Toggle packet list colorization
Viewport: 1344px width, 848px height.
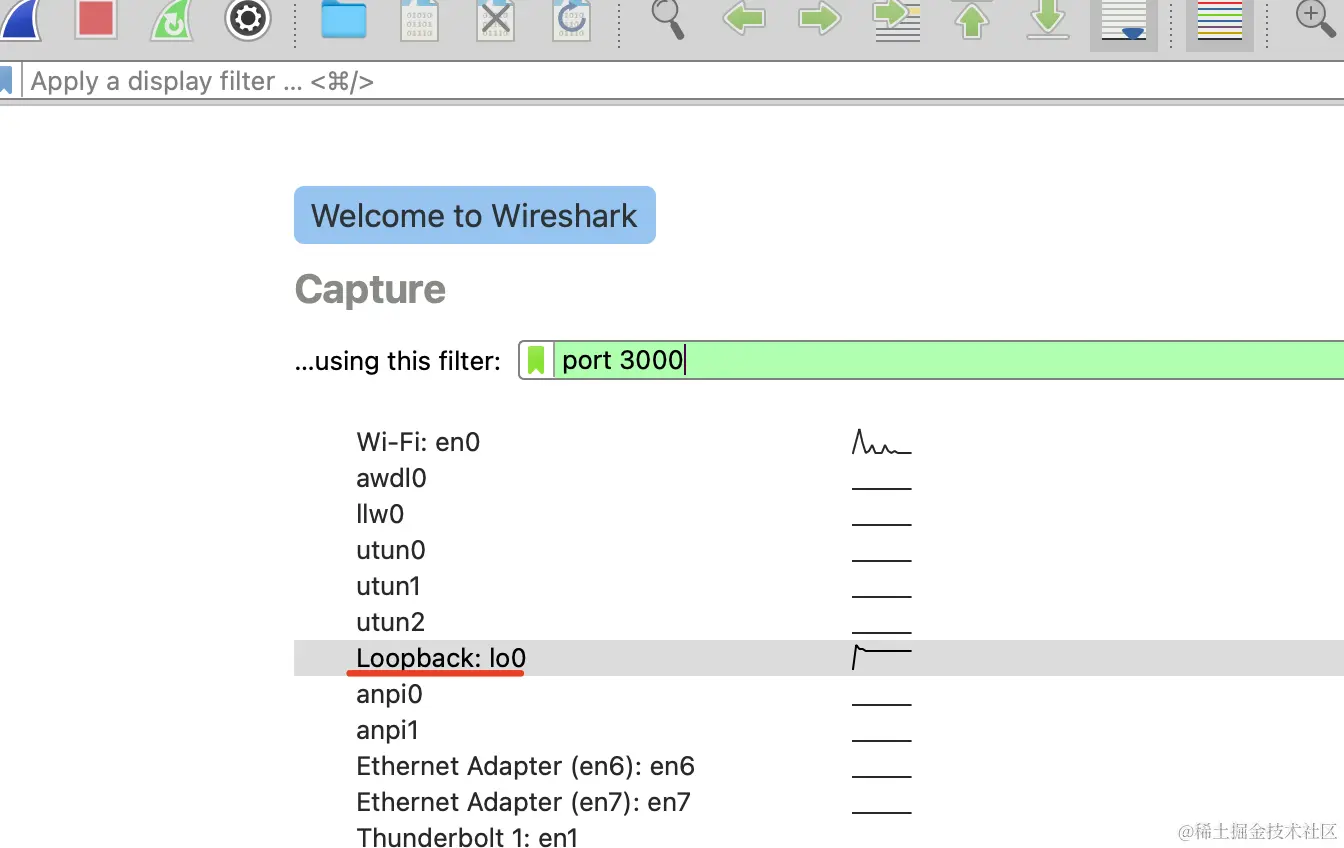click(x=1220, y=22)
